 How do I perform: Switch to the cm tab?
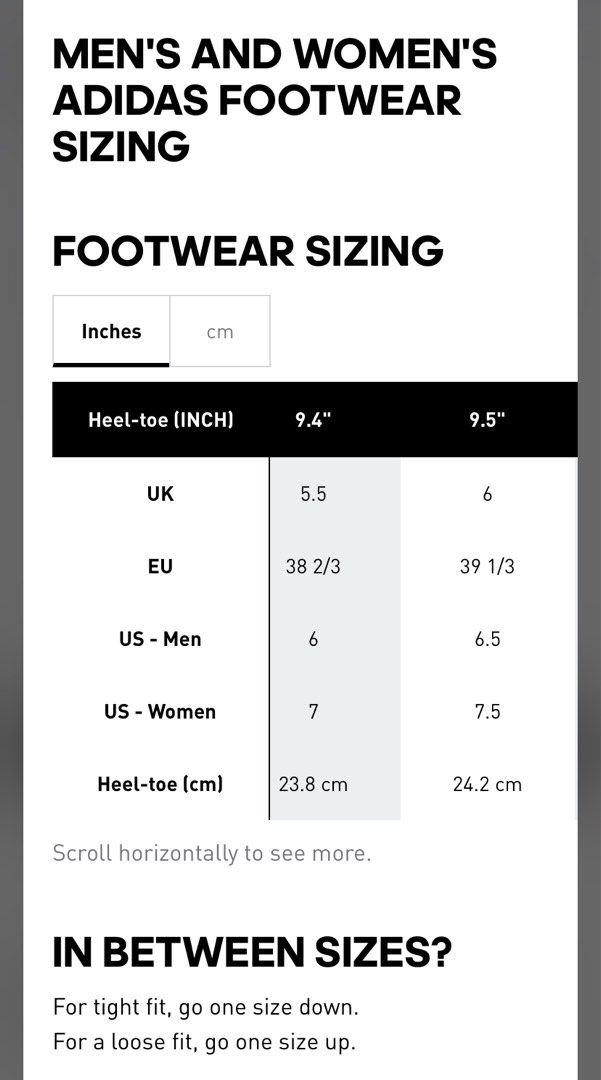coord(220,331)
